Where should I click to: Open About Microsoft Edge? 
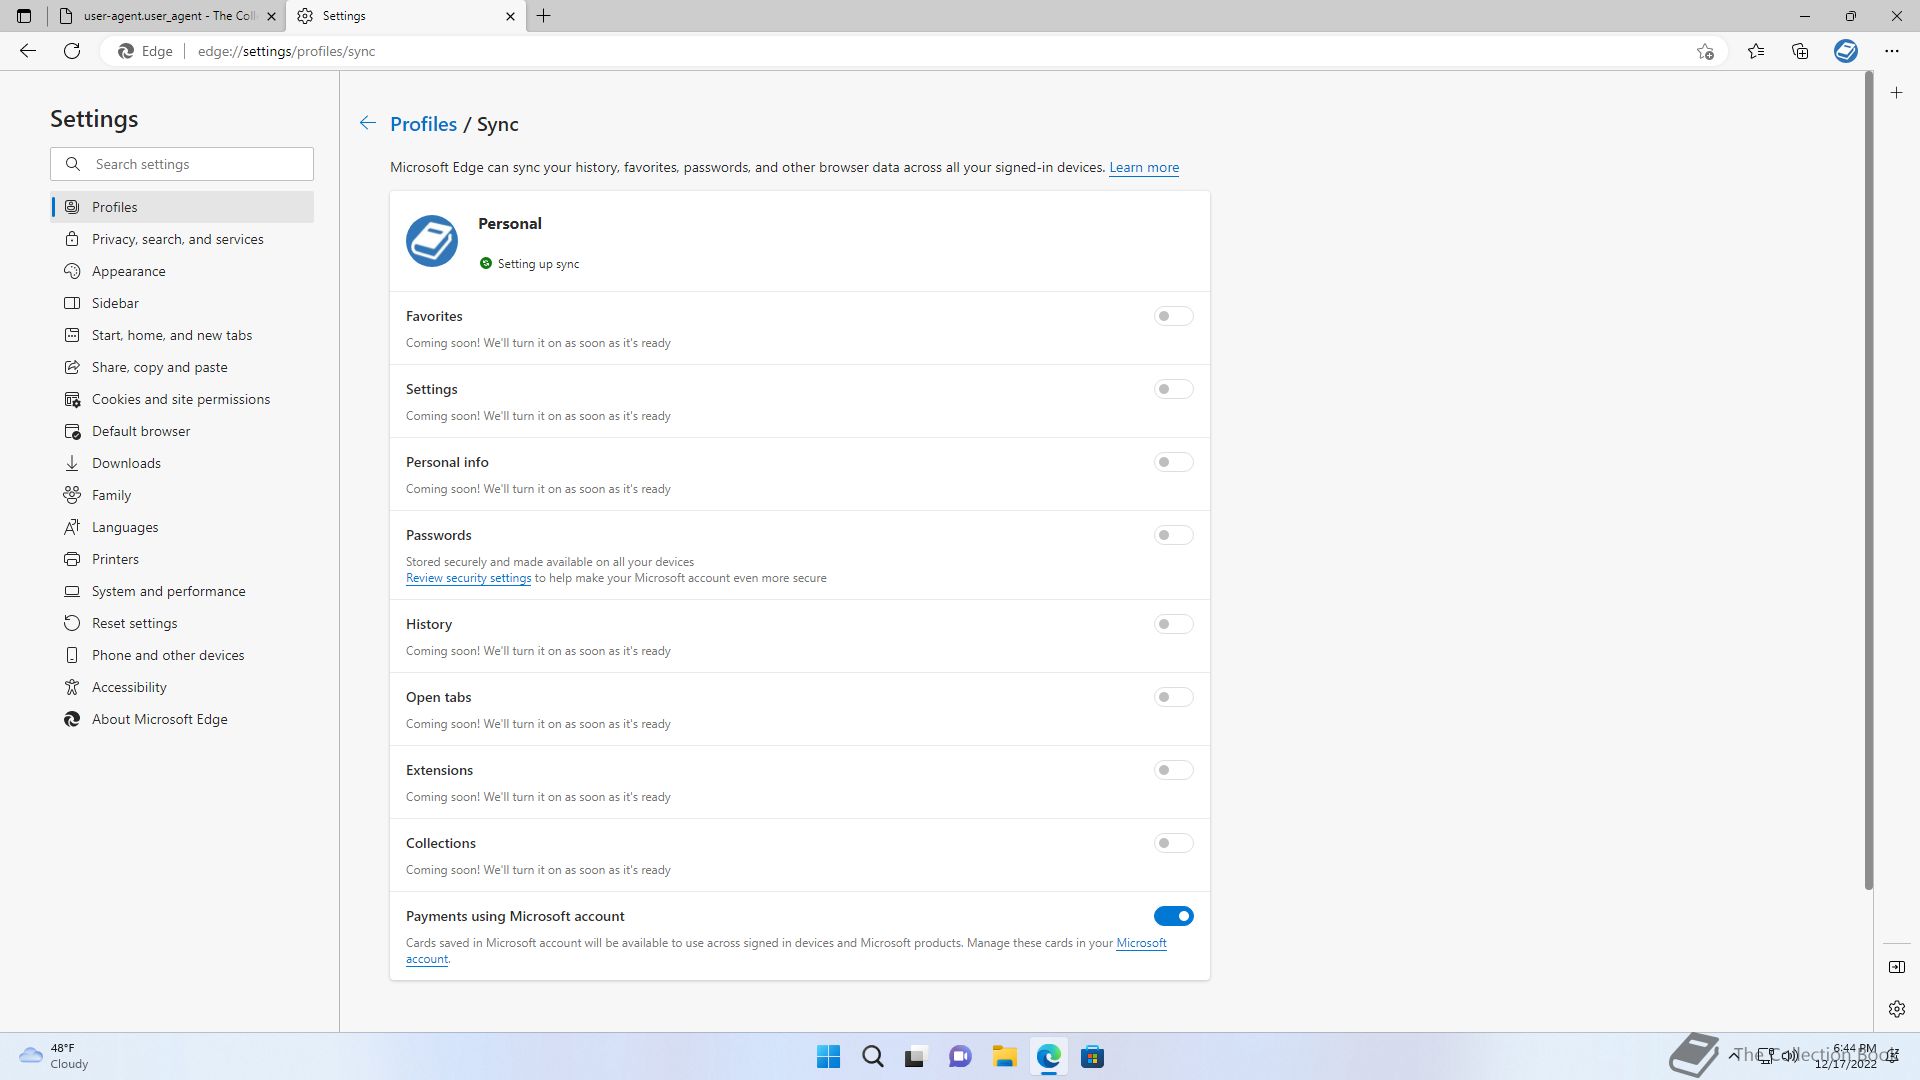point(182,719)
